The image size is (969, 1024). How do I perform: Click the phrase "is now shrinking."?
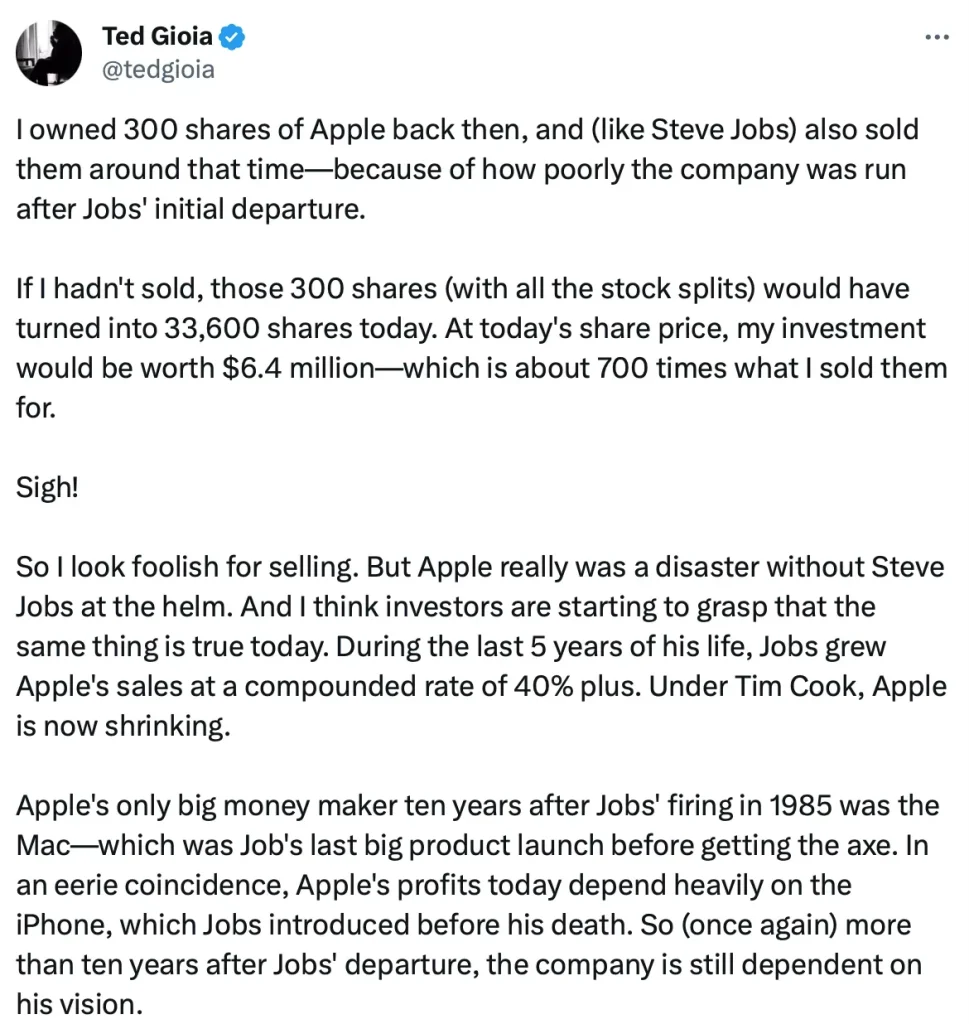(122, 725)
